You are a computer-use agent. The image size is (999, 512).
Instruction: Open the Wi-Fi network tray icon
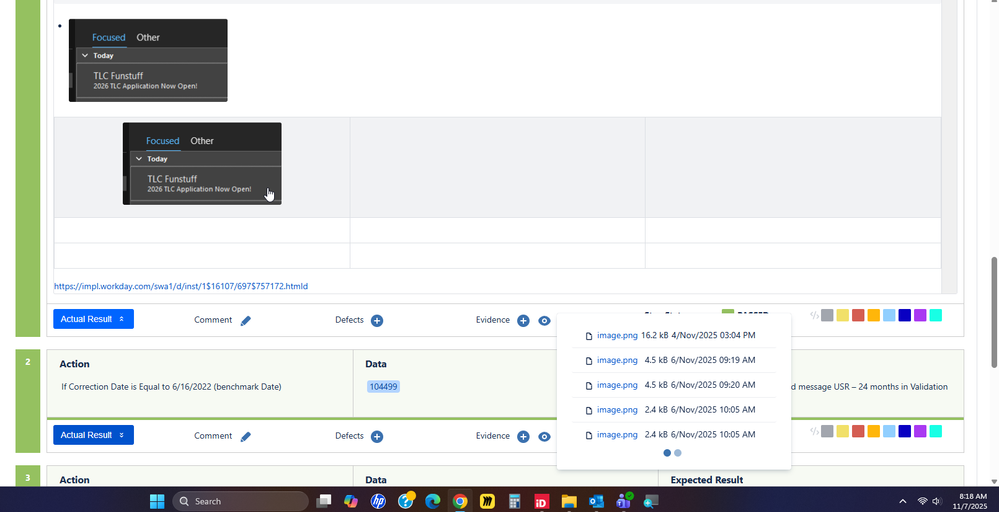pyautogui.click(x=923, y=501)
